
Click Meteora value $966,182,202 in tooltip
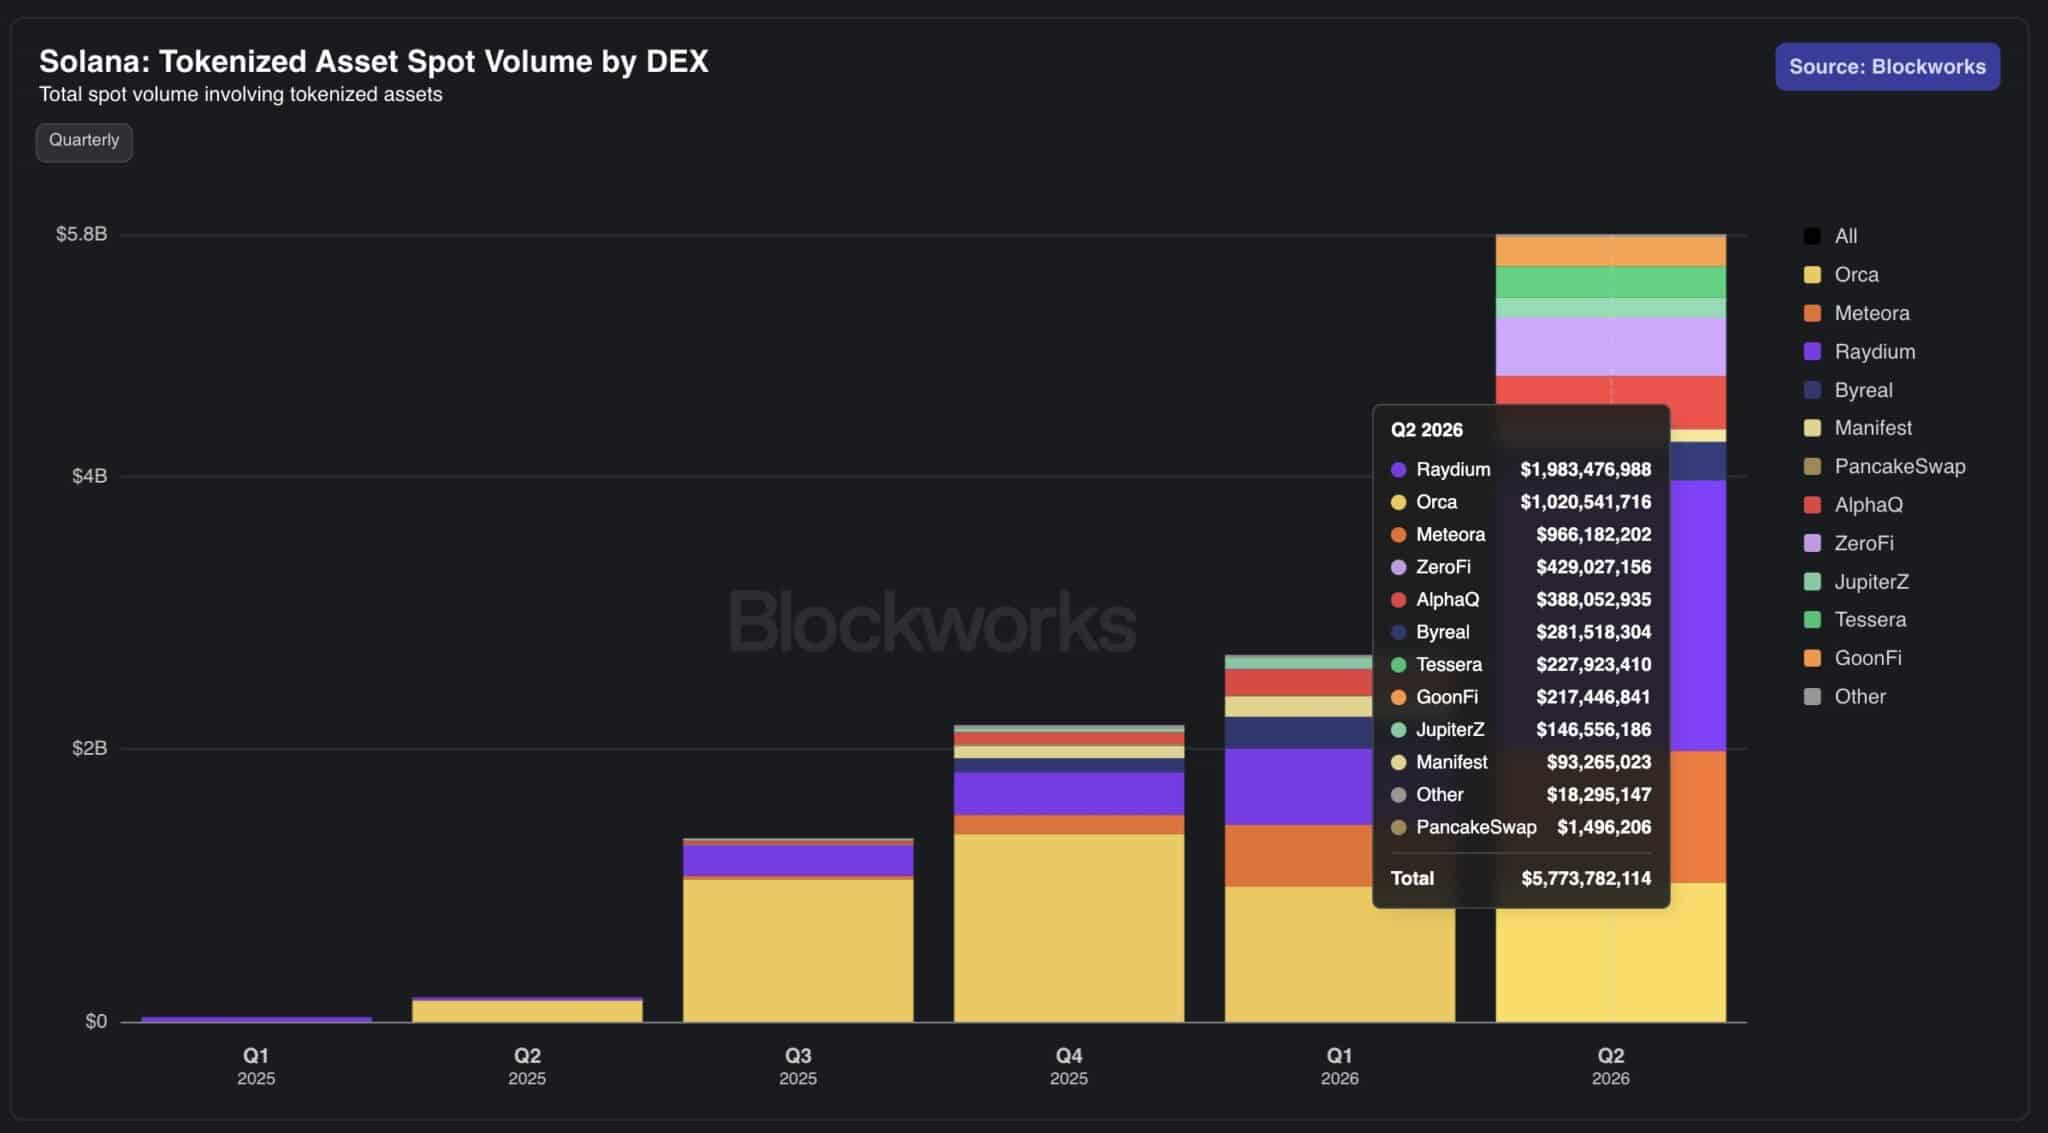click(1593, 535)
